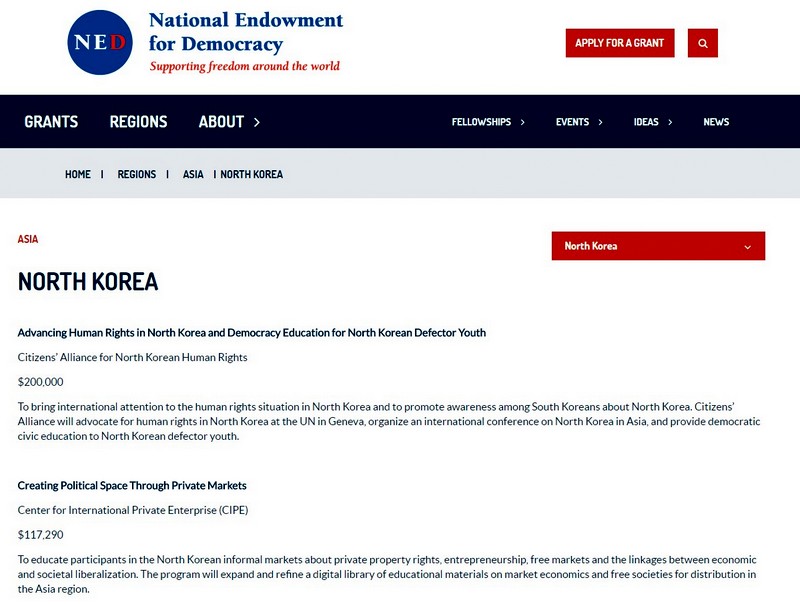This screenshot has width=800, height=604.
Task: Open Advancing Human Rights in North Korea grant
Action: (x=252, y=333)
